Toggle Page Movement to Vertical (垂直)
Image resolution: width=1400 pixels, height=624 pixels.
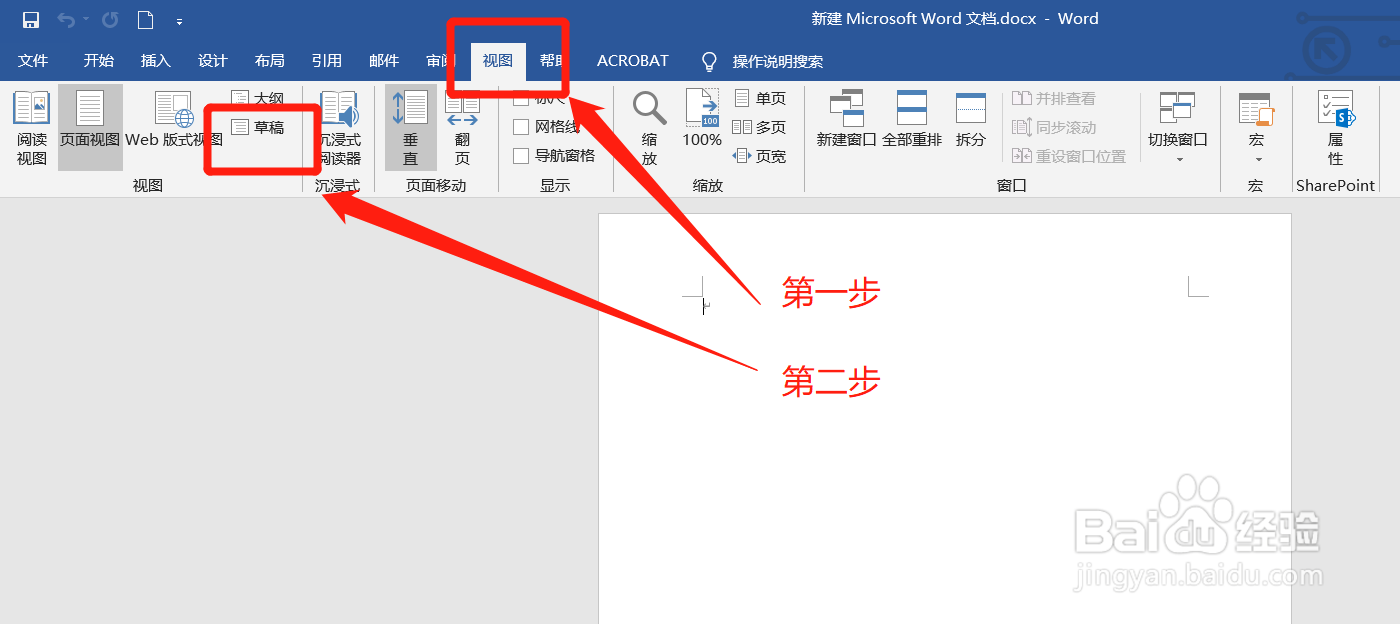[x=410, y=128]
